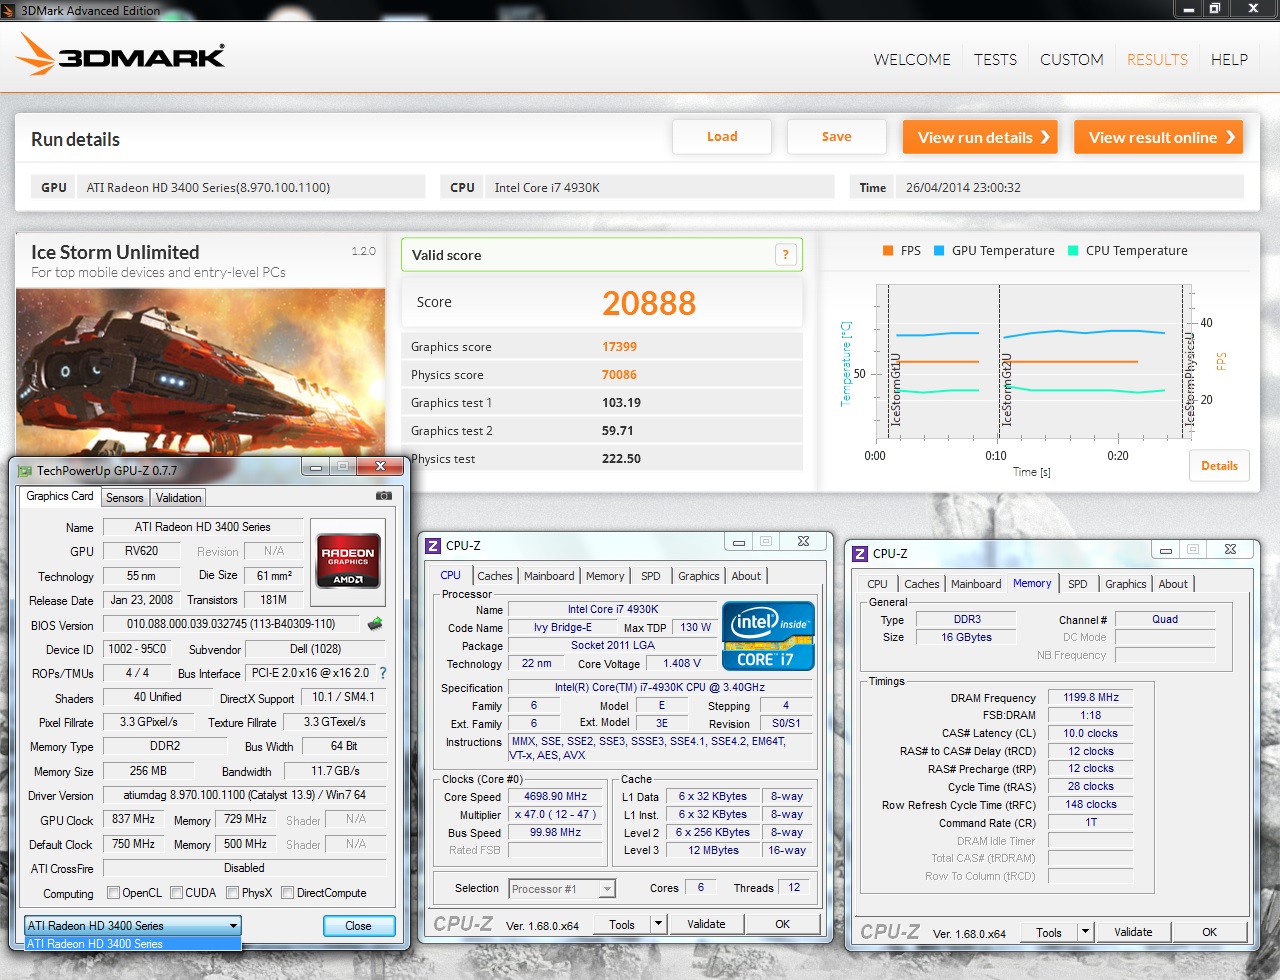Open Graphics tab in CPU-Z CPU window
Image resolution: width=1280 pixels, height=980 pixels.
(x=699, y=576)
